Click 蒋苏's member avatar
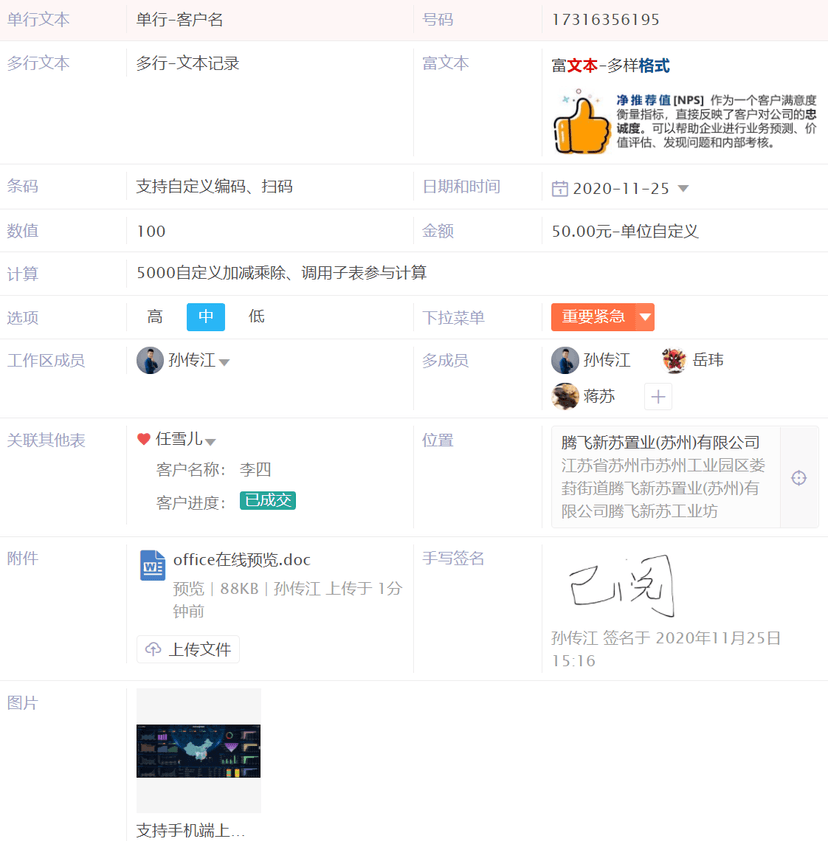This screenshot has width=828, height=841. pos(565,397)
